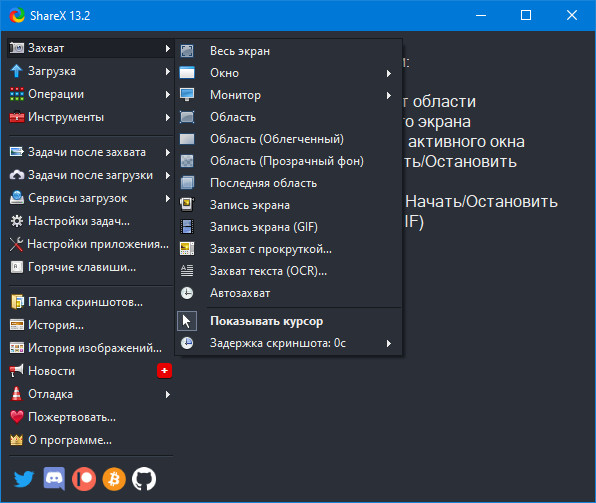Select Весь экран capture option
This screenshot has height=503, width=596.
288,51
